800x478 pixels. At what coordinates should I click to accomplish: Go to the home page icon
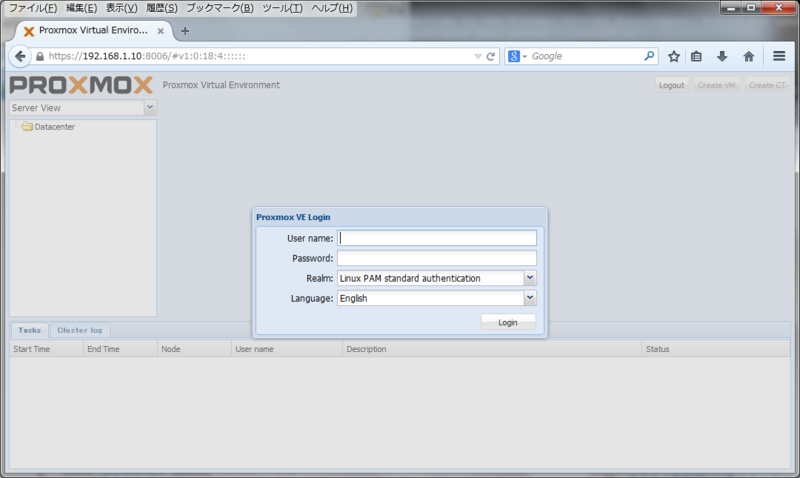pos(748,56)
